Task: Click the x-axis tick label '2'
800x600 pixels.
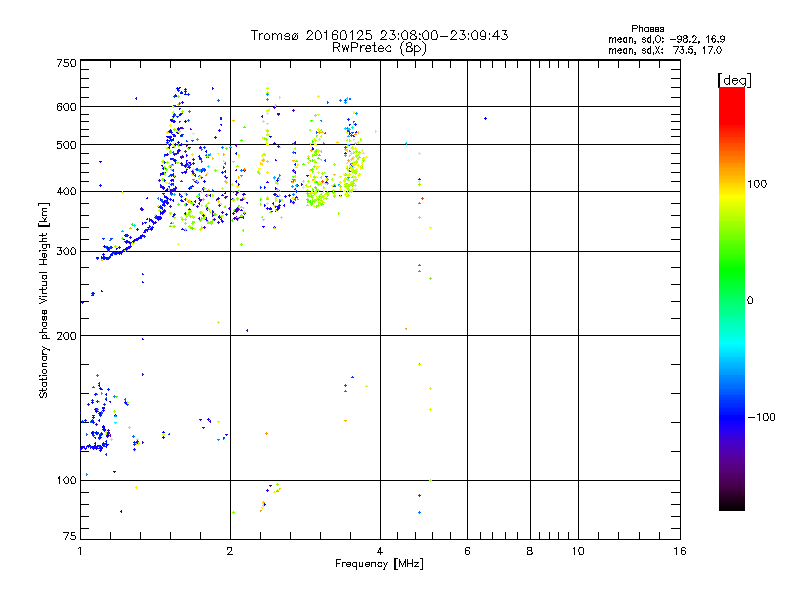Action: pos(230,551)
